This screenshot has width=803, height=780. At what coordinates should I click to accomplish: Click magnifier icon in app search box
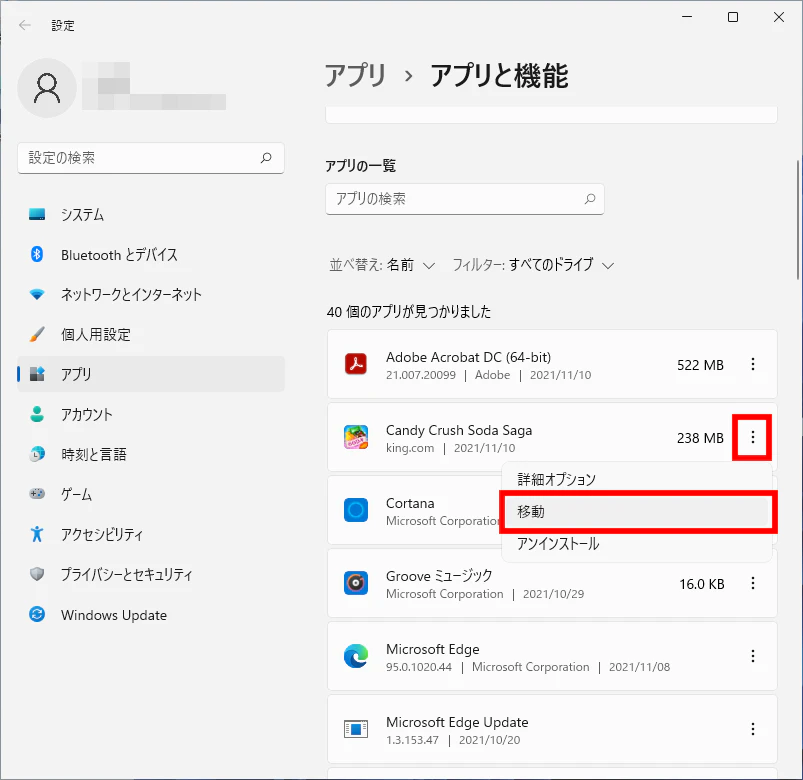(590, 199)
